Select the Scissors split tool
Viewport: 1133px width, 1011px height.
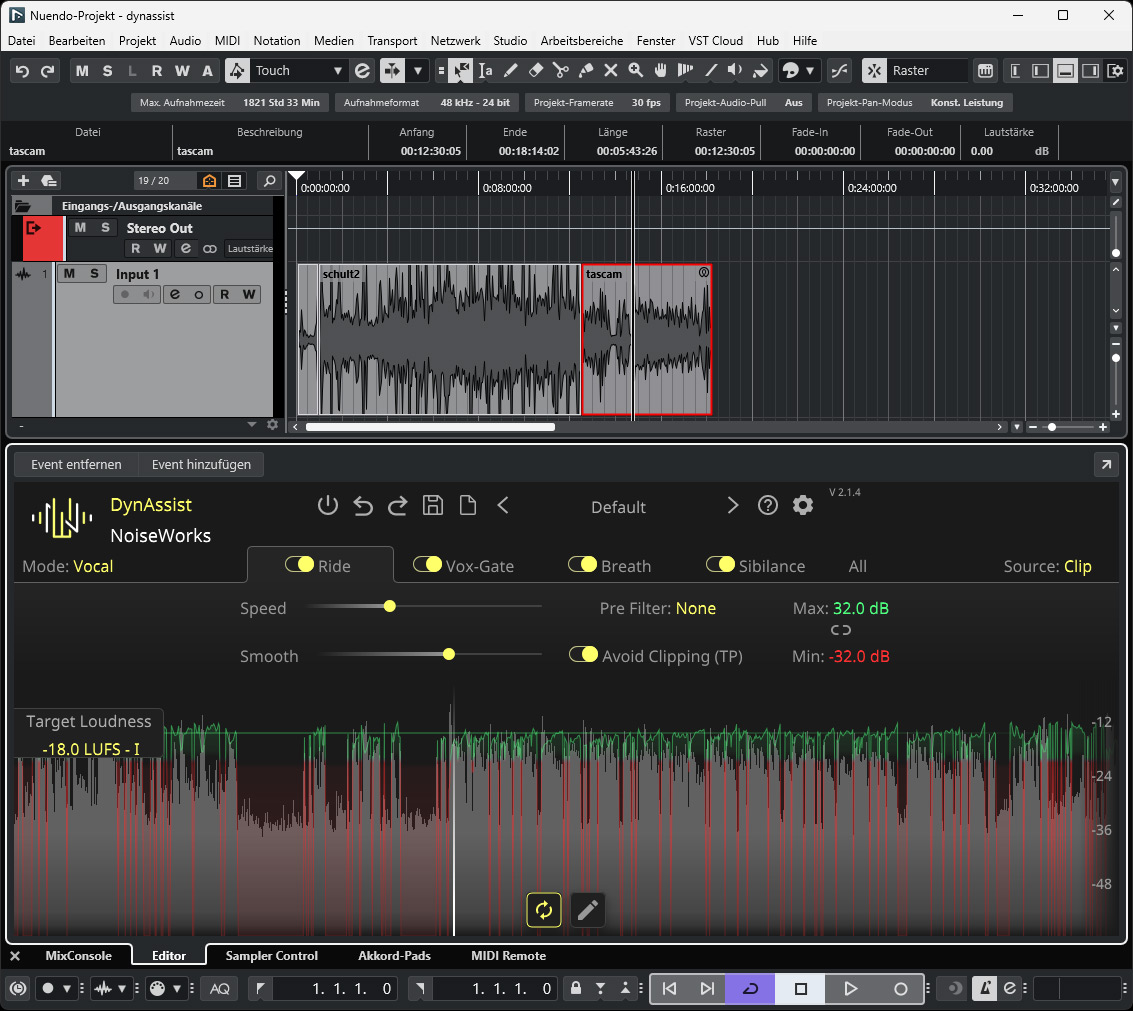pyautogui.click(x=560, y=71)
